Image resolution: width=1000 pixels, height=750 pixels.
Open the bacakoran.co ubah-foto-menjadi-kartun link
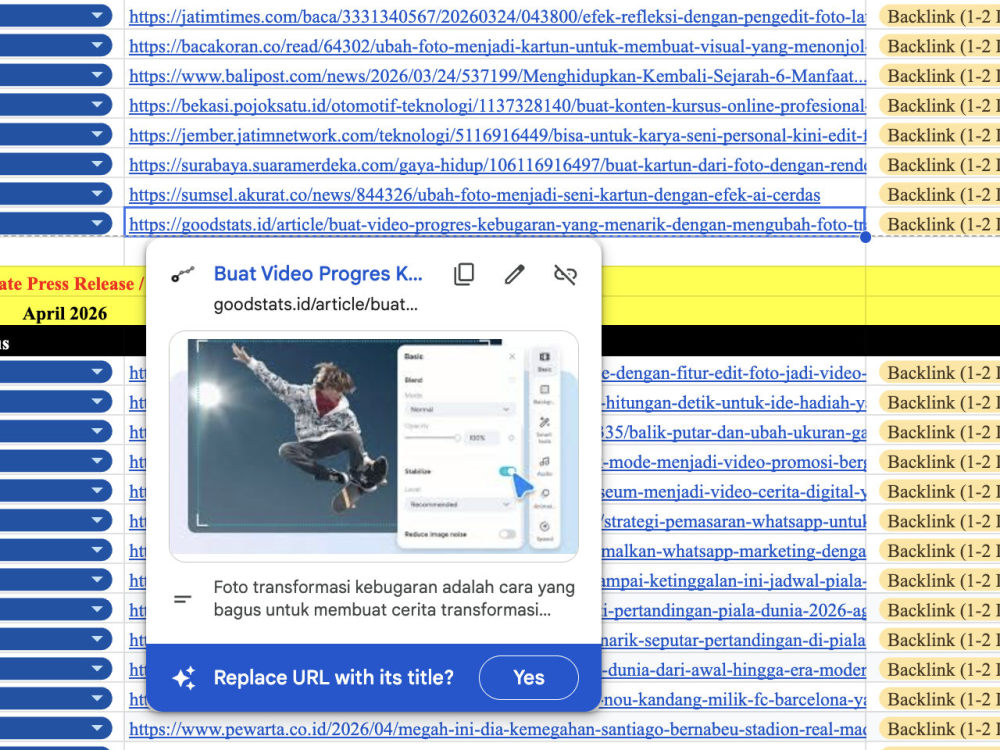point(497,47)
